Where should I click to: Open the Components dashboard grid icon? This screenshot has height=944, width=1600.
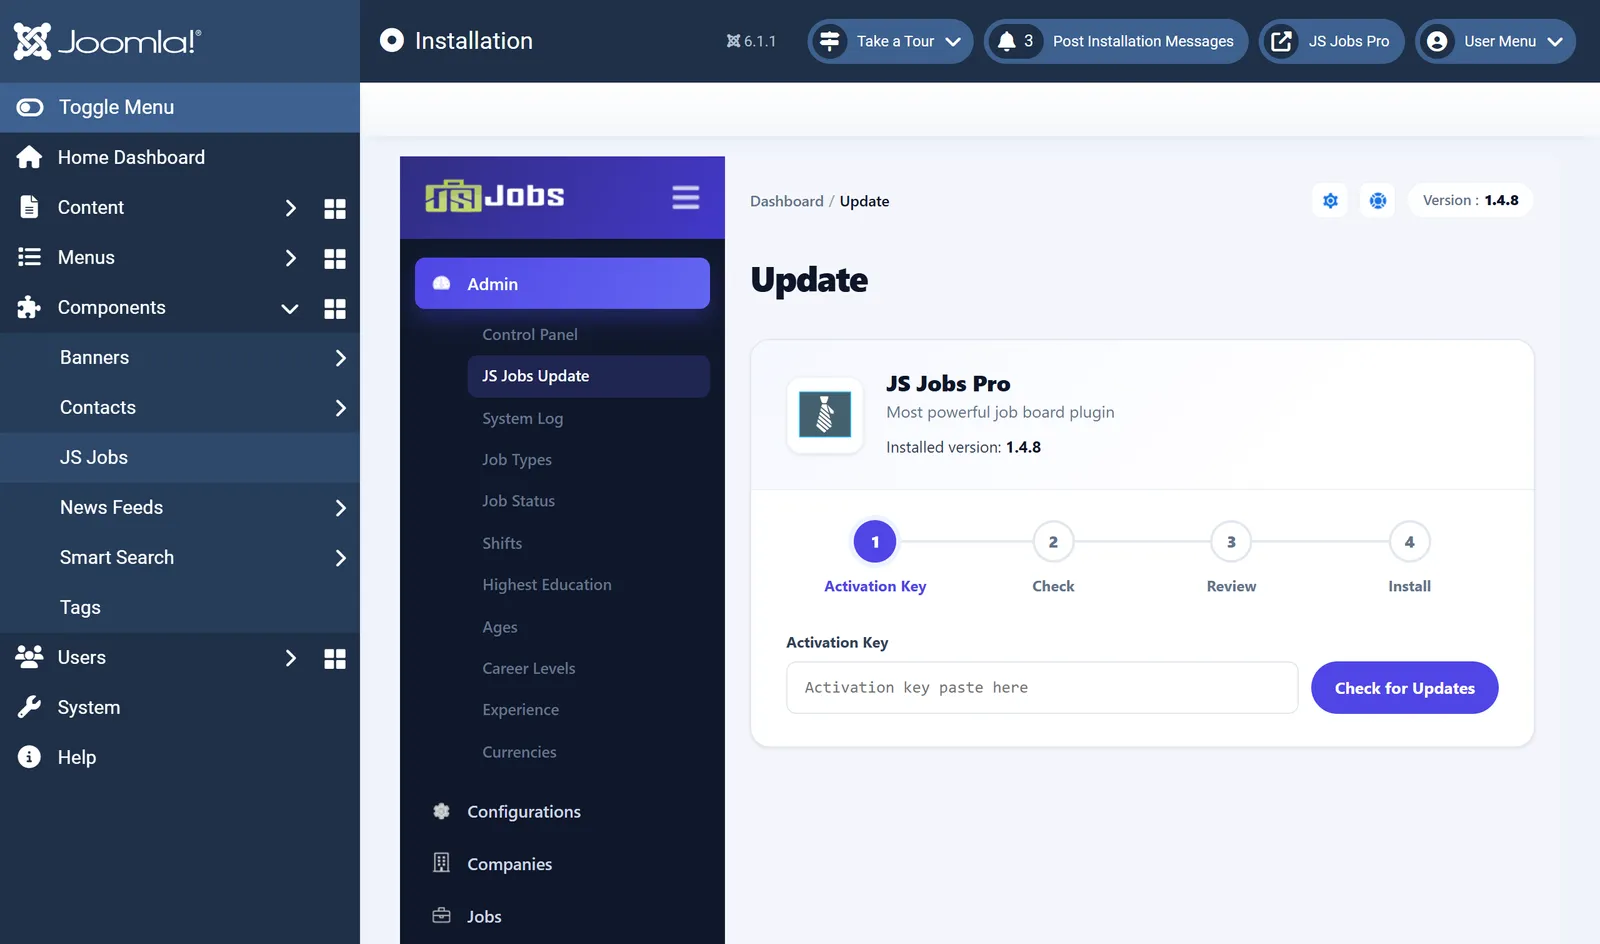pyautogui.click(x=335, y=308)
